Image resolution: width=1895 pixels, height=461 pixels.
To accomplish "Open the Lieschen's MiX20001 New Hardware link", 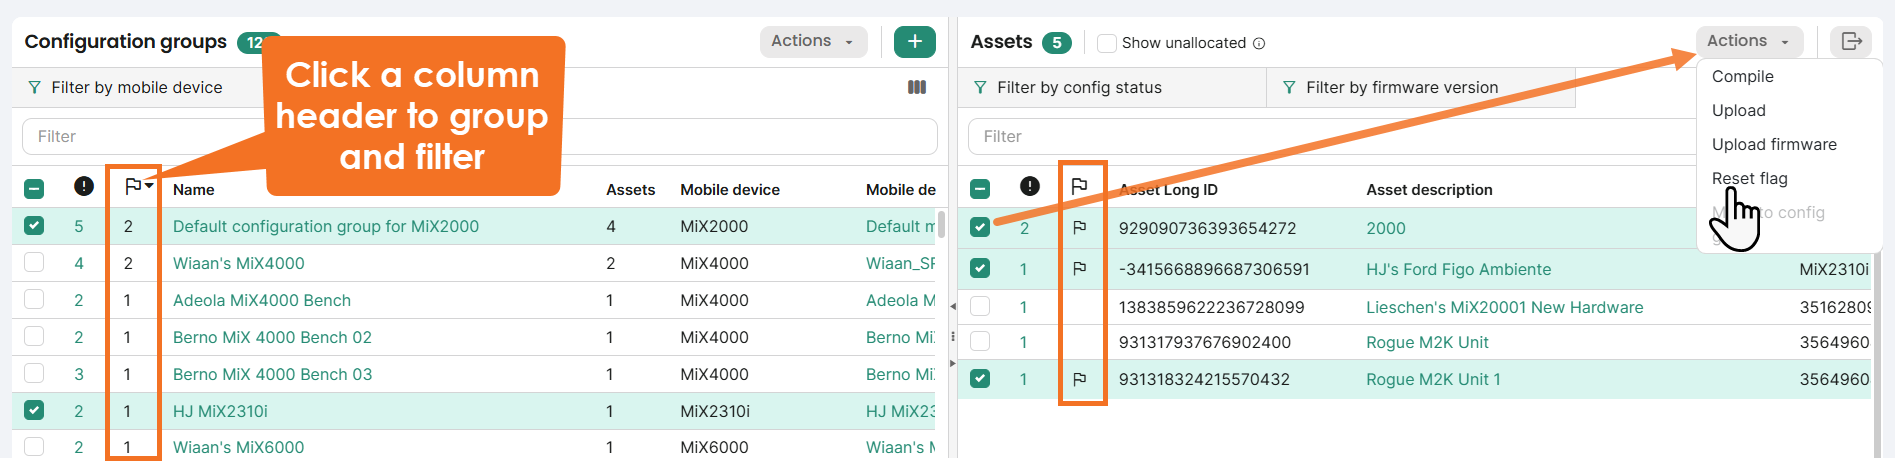I will coord(1504,307).
